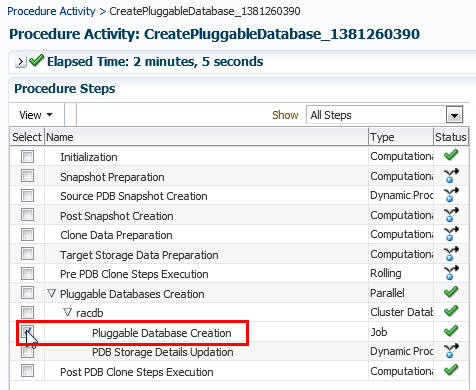Expand the Elapsed Time details section

(x=21, y=62)
